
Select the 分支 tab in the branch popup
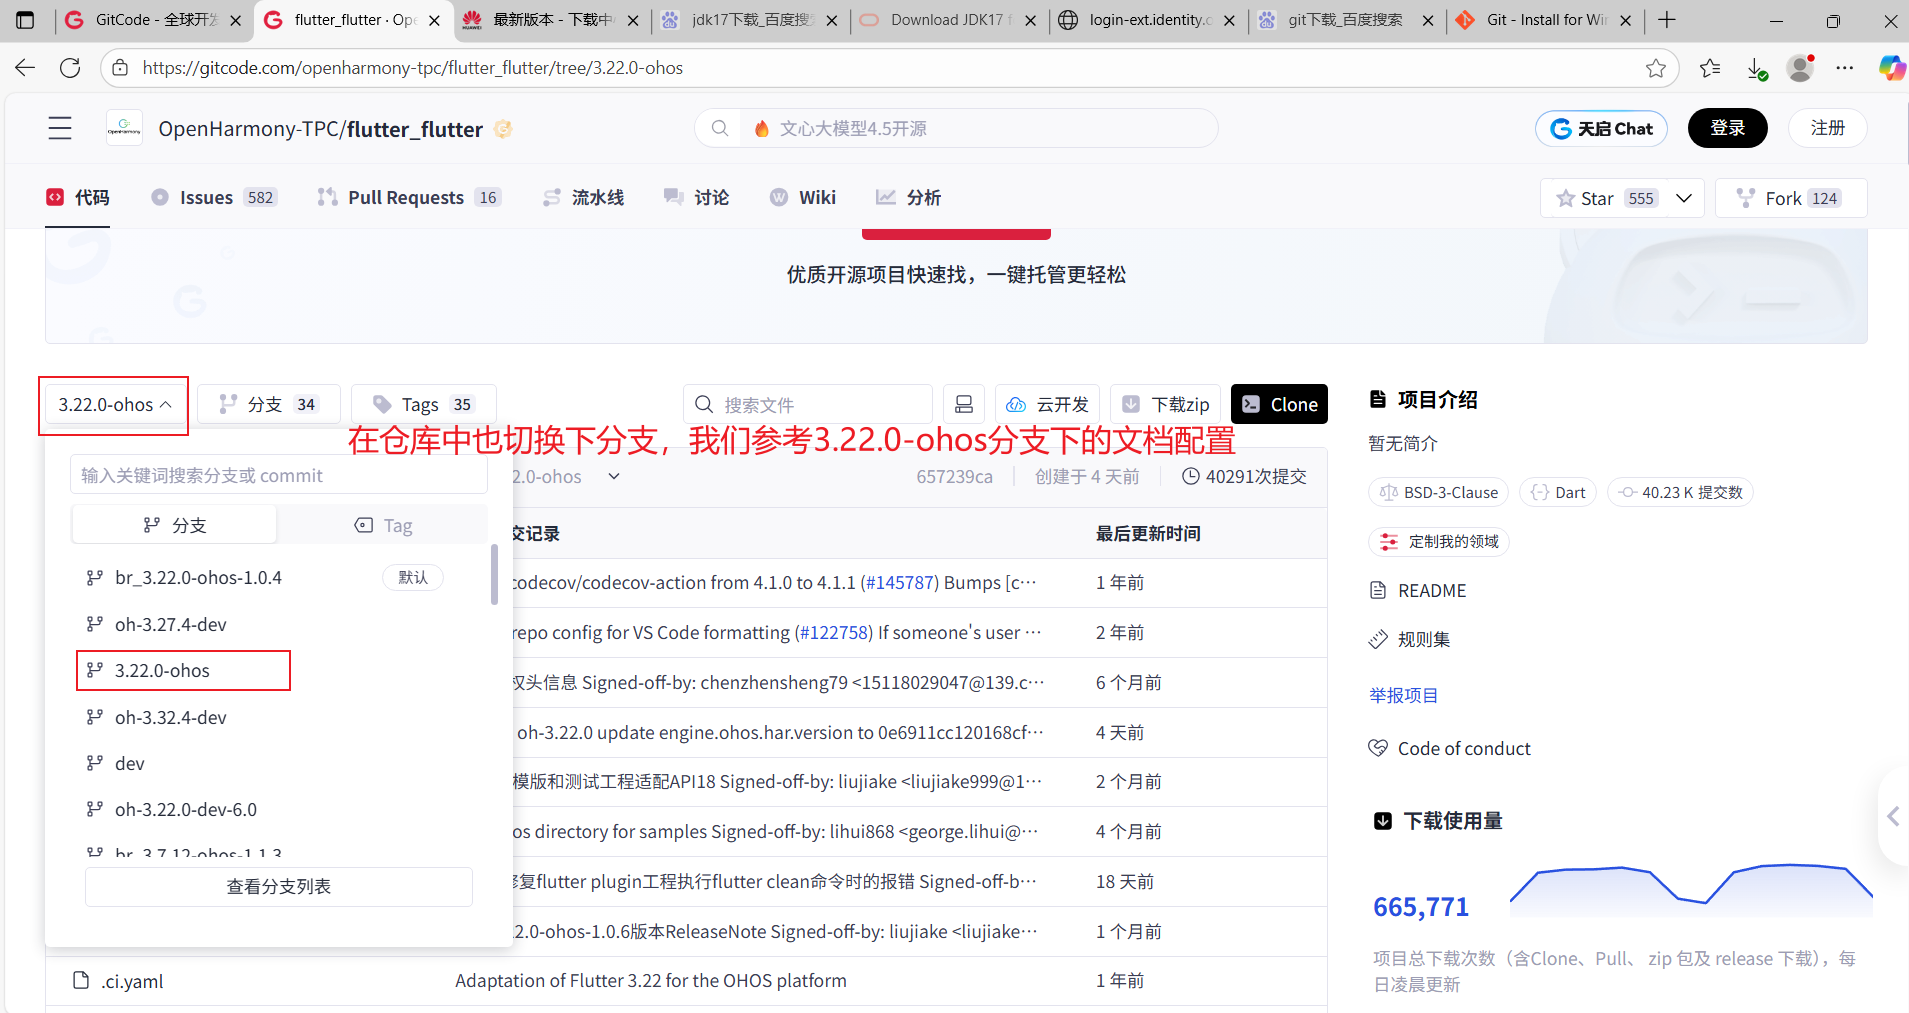[x=175, y=525]
